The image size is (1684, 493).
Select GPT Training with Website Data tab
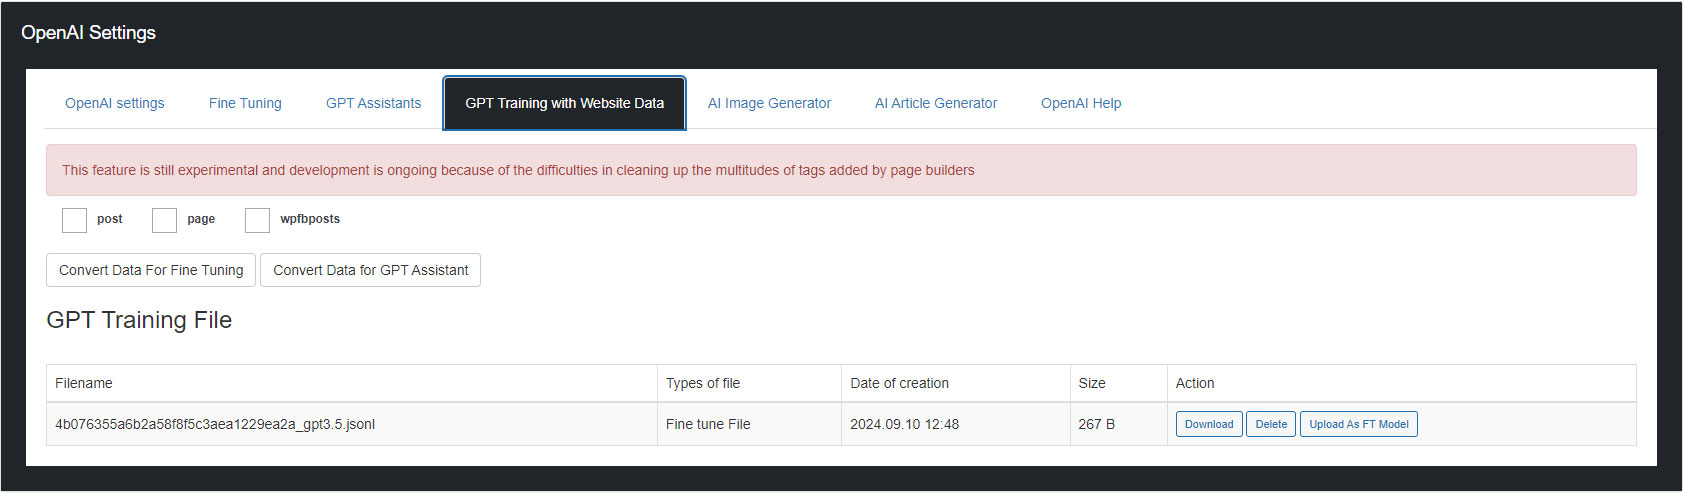tap(565, 103)
